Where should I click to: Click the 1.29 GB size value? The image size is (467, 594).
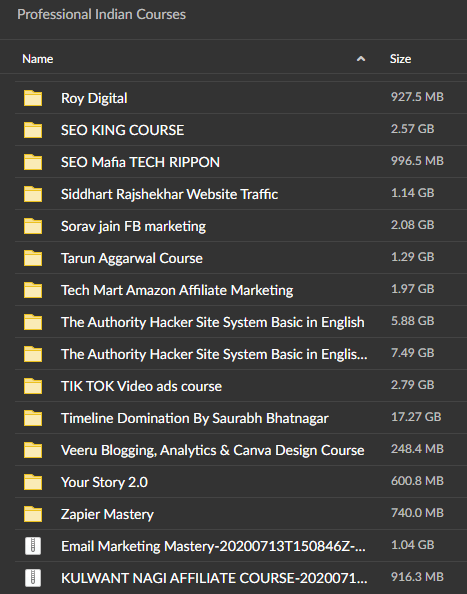412,256
